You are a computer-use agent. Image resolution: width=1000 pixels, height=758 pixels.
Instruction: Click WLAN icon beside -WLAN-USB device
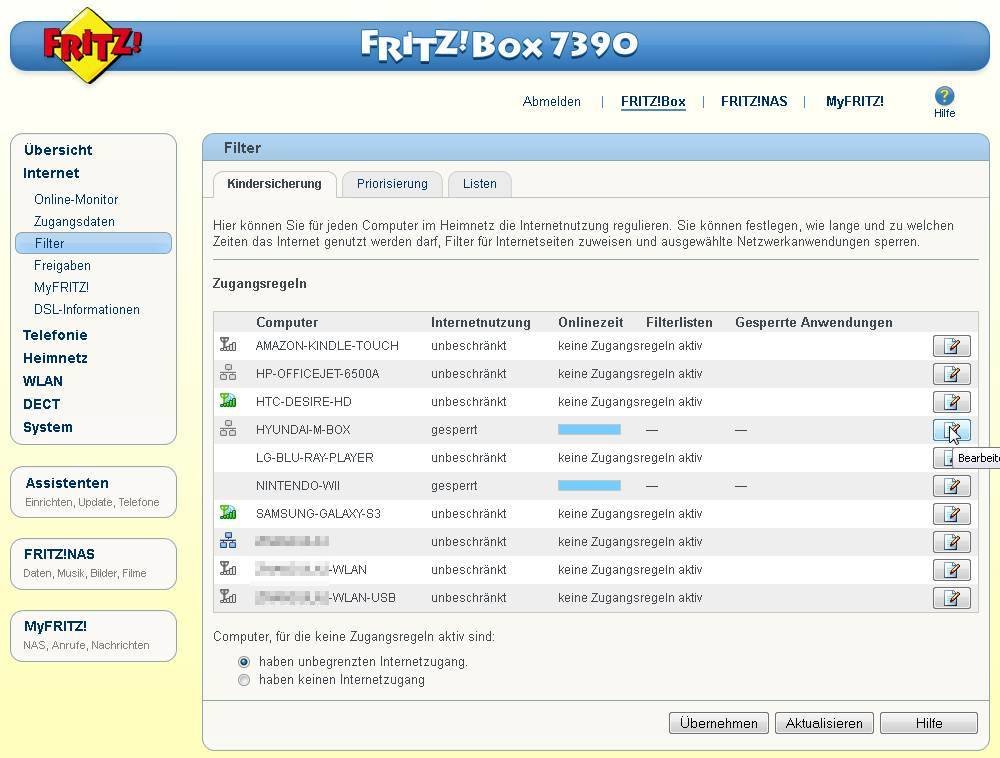(228, 597)
